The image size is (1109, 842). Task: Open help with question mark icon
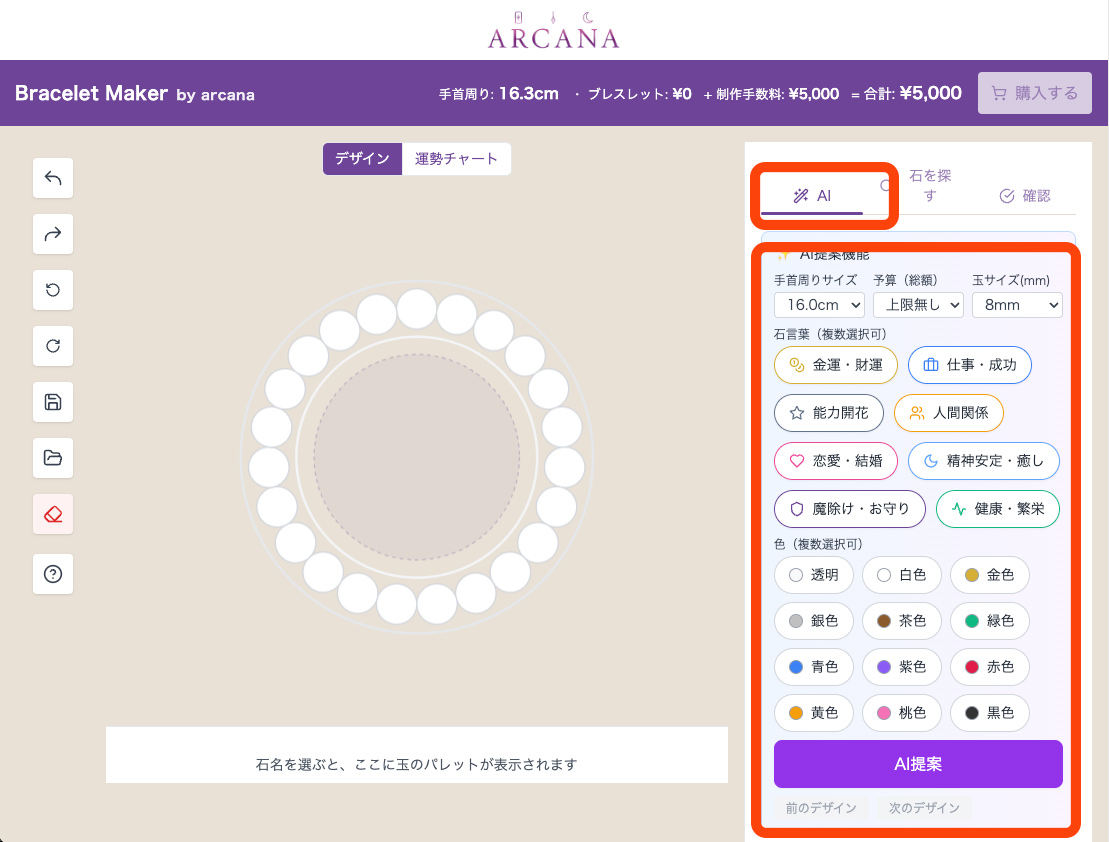click(x=53, y=574)
